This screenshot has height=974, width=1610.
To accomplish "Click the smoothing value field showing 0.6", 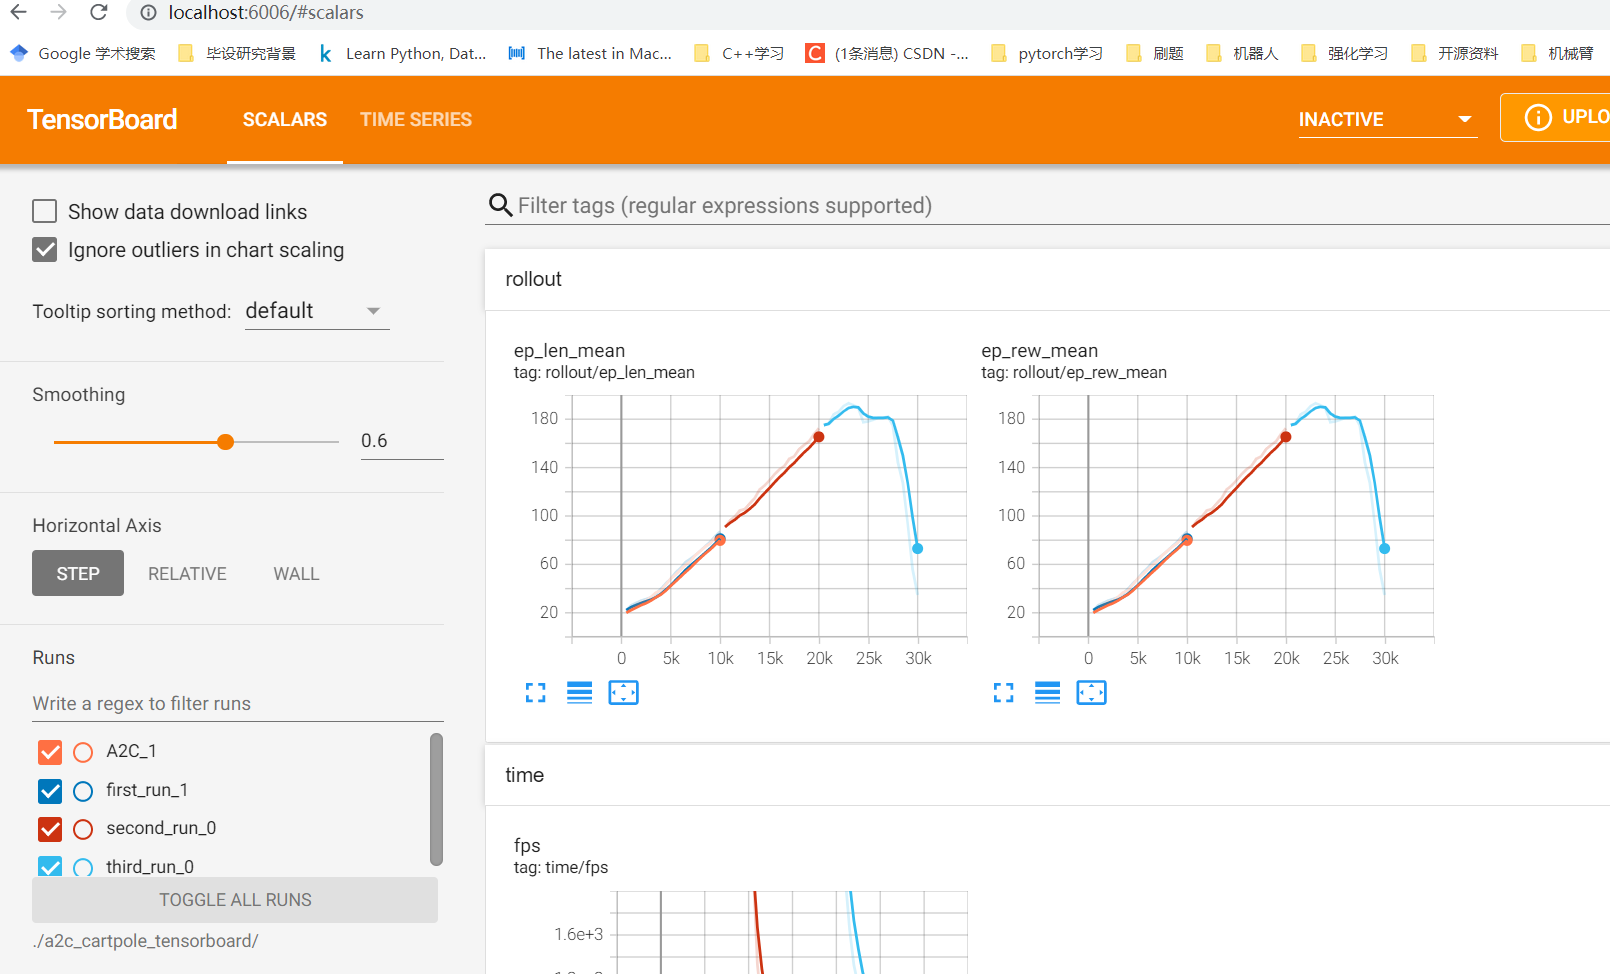I will 402,441.
